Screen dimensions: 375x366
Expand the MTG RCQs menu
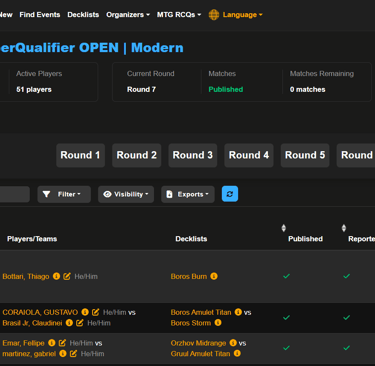[x=179, y=15]
